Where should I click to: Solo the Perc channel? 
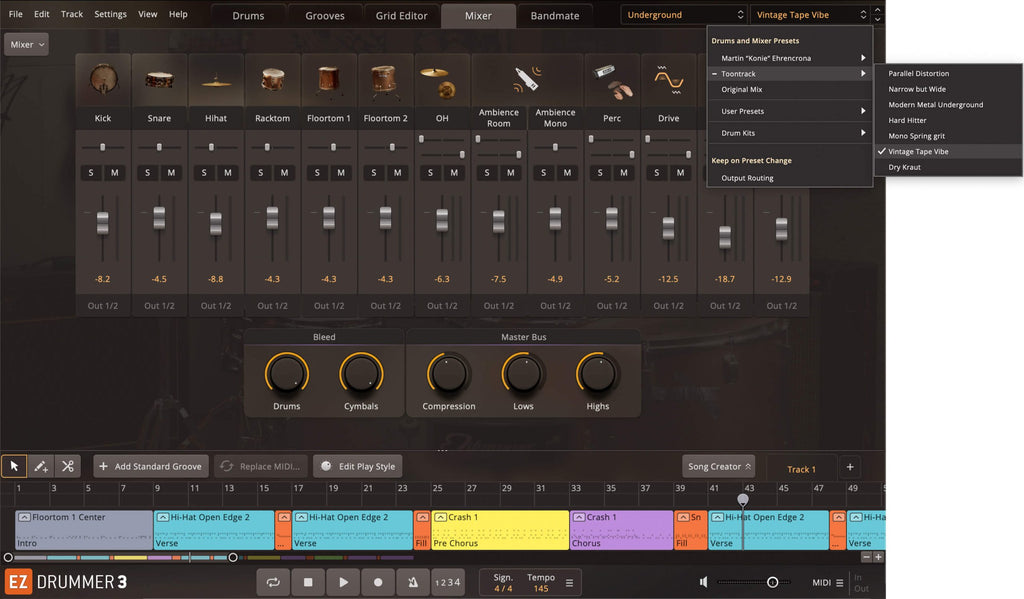tap(600, 172)
